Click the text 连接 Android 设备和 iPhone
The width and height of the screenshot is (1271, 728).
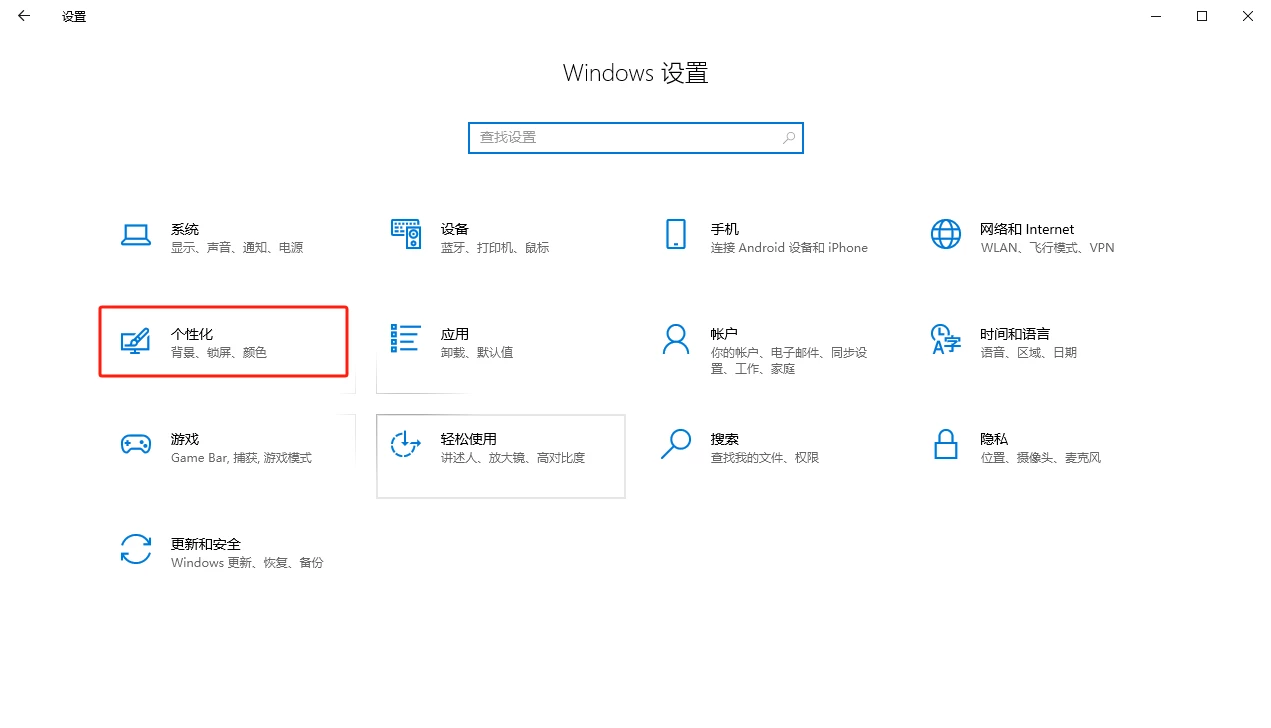click(x=789, y=248)
